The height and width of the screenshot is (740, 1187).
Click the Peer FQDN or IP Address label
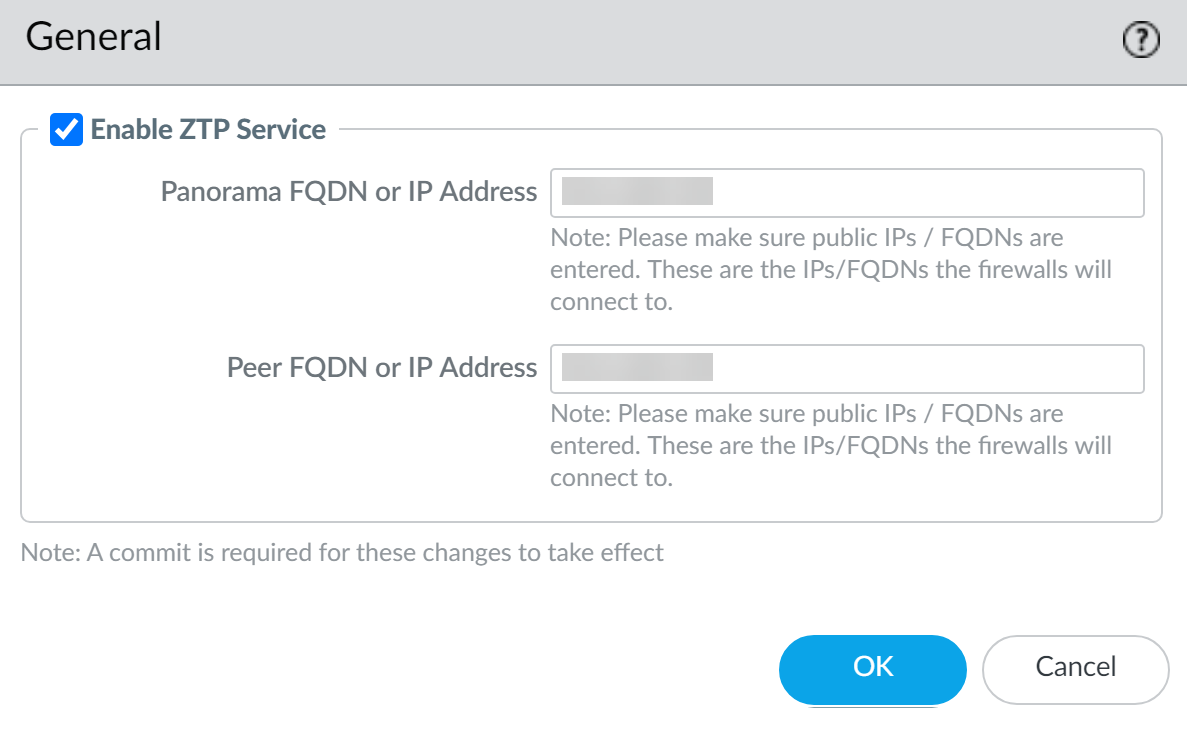pyautogui.click(x=382, y=368)
